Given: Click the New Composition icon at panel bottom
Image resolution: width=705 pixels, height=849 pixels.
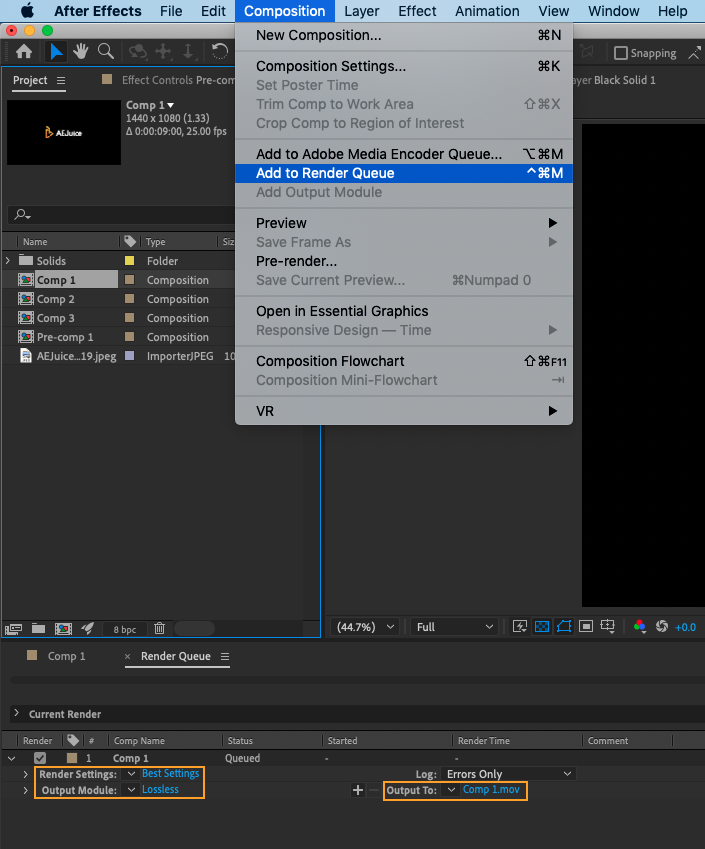Looking at the screenshot, I should 63,628.
